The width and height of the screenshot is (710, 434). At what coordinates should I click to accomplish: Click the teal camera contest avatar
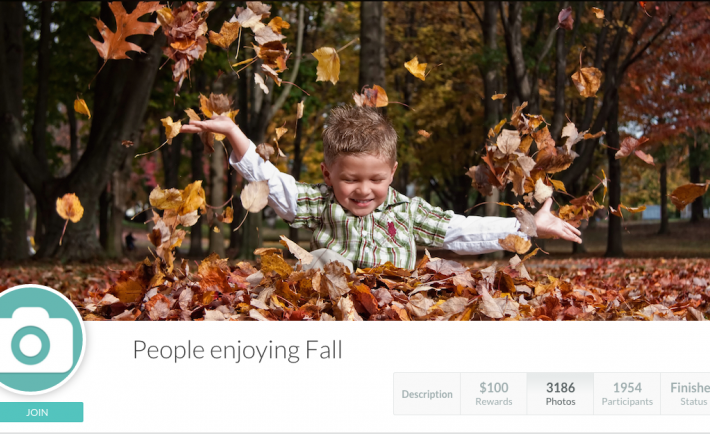(x=40, y=339)
